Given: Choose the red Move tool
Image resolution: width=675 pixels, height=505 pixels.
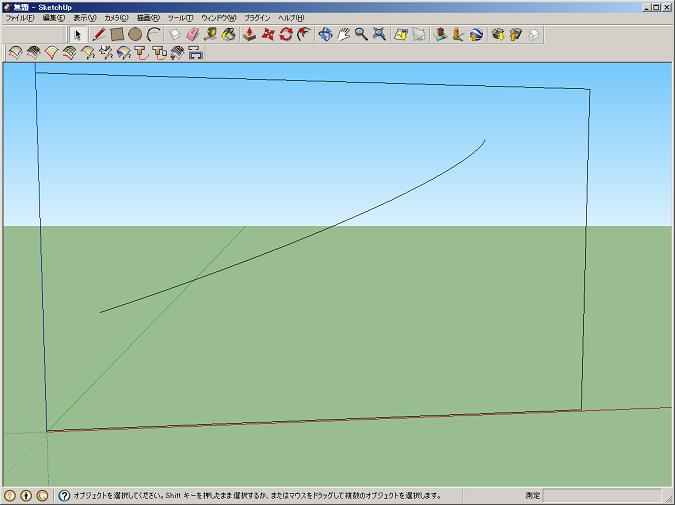Looking at the screenshot, I should point(268,34).
